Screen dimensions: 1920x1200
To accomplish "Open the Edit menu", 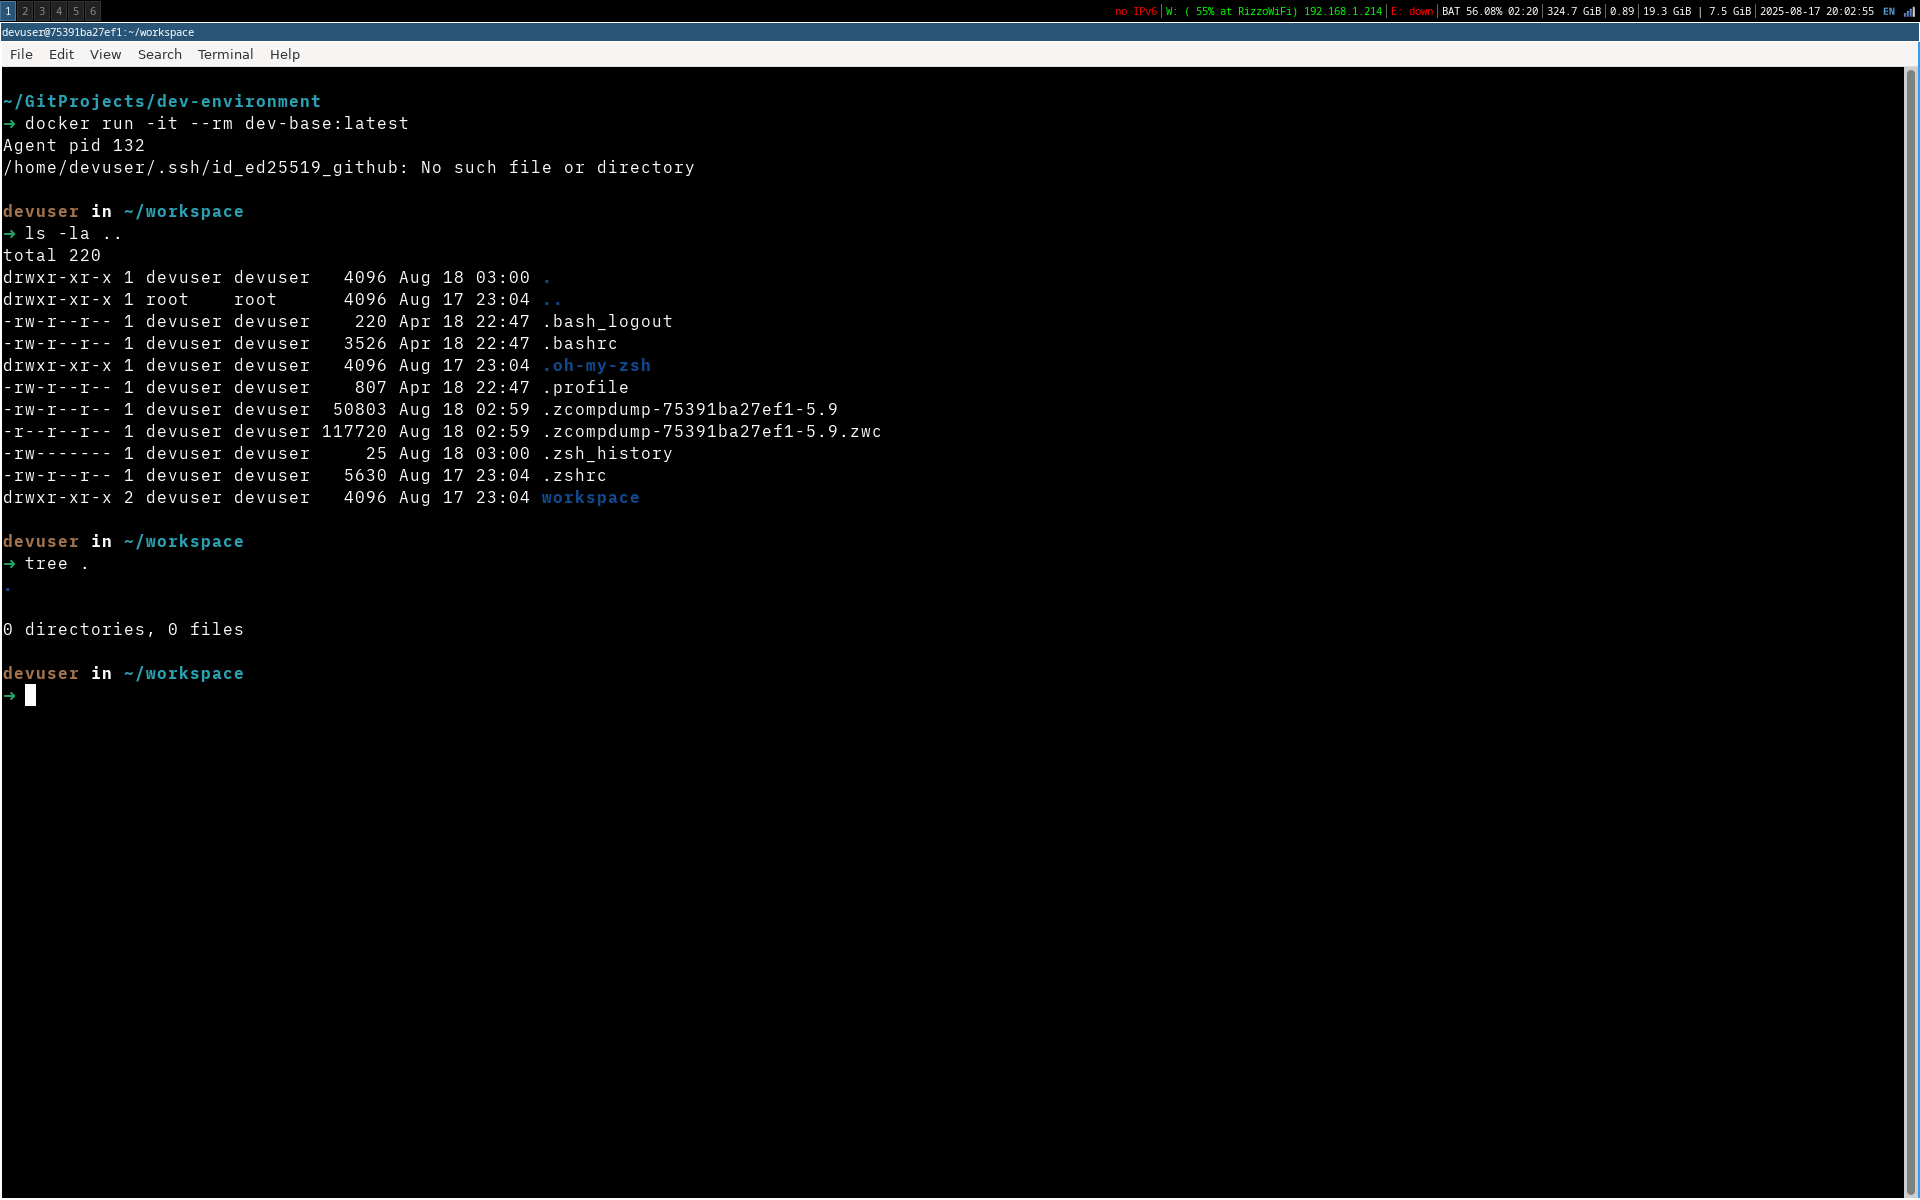I will point(61,54).
